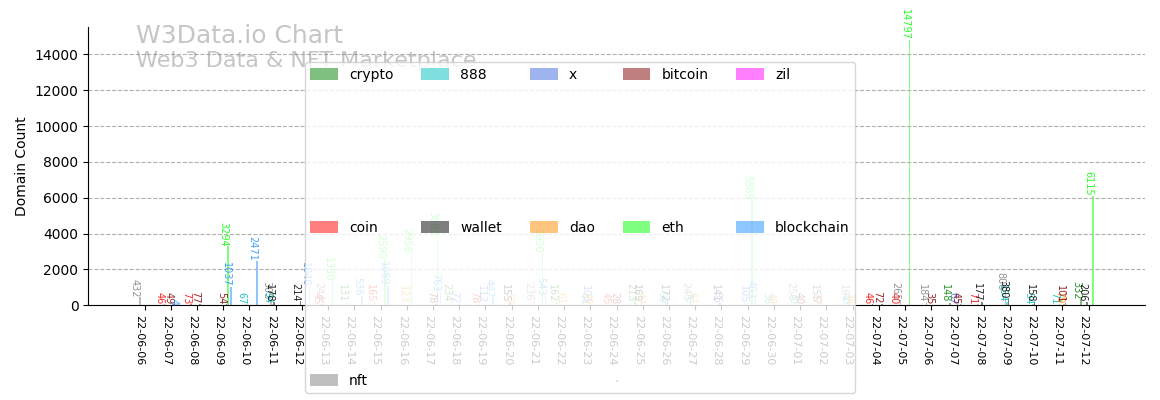1160x400 pixels.
Task: Click the nft gray legend swatch
Action: point(324,380)
